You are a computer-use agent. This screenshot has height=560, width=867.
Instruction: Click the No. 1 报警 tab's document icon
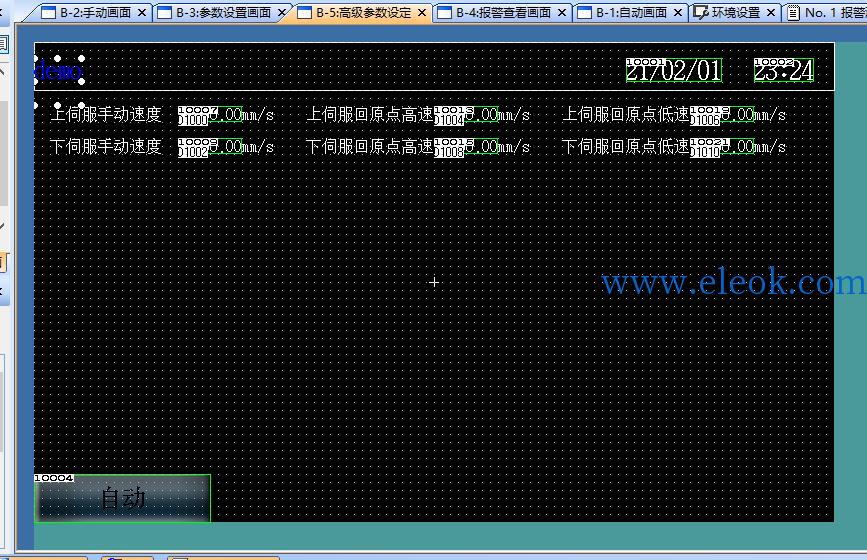tap(793, 12)
